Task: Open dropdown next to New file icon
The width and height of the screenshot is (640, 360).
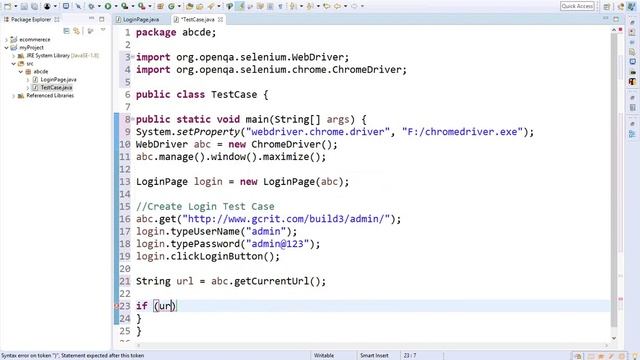Action: tap(16, 6)
